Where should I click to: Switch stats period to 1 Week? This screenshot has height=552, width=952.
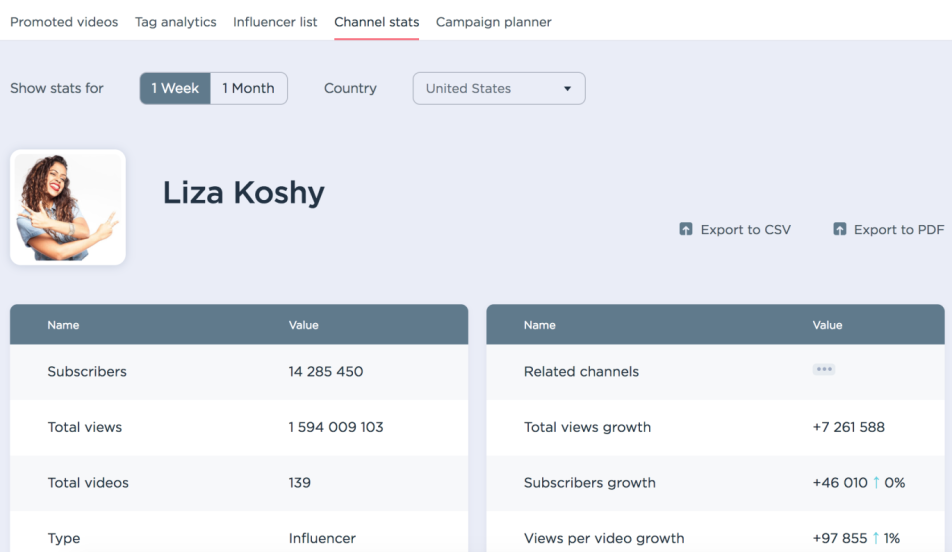click(x=175, y=89)
